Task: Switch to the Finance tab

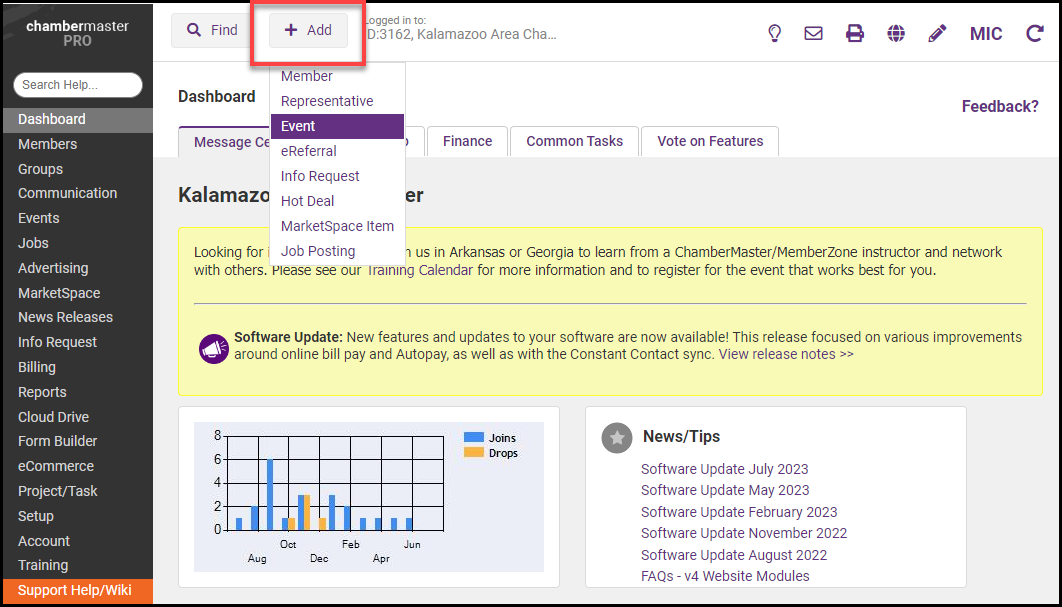Action: pyautogui.click(x=467, y=141)
